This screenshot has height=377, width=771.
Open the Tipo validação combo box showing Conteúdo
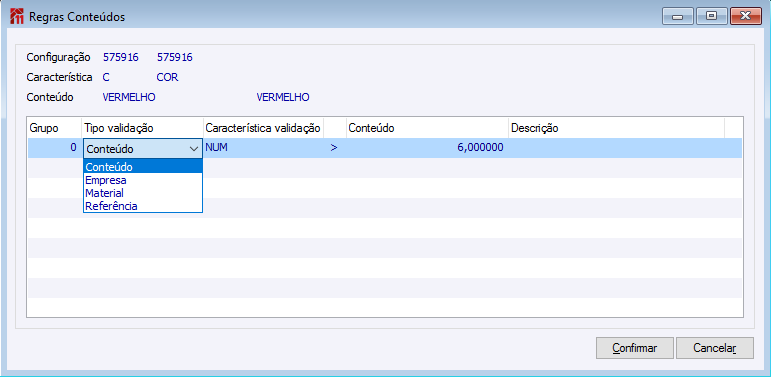[x=143, y=149]
